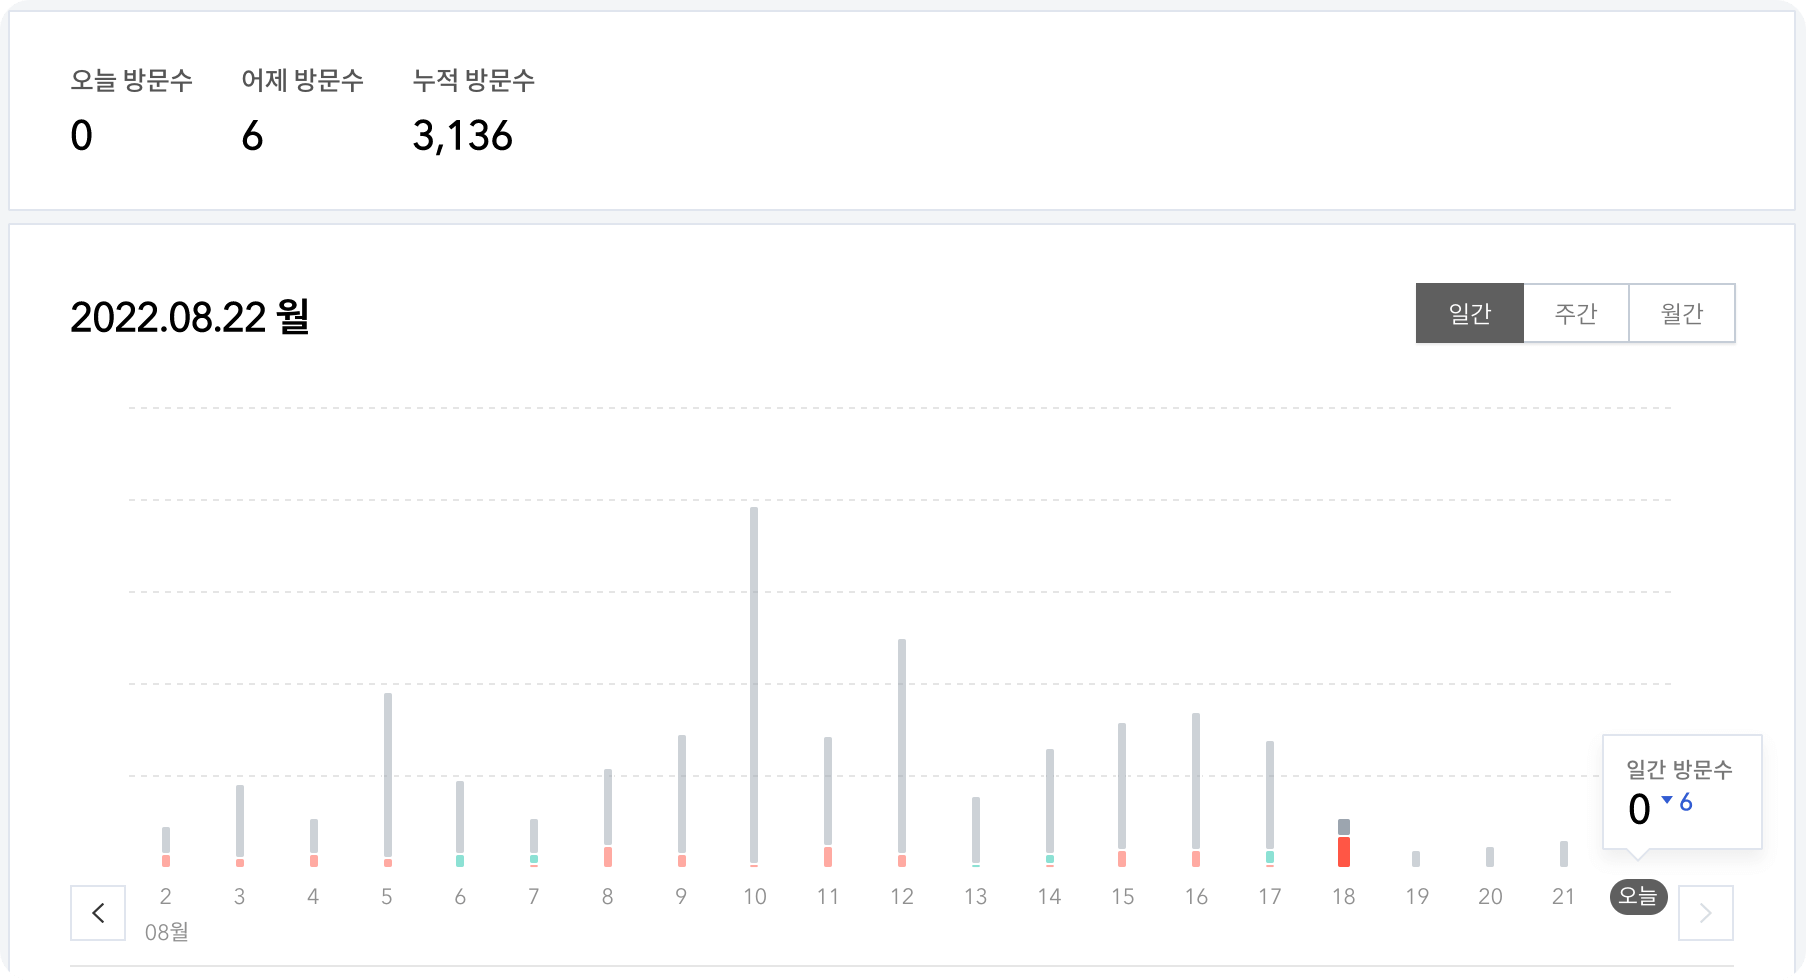Image resolution: width=1806 pixels, height=980 pixels.
Task: Click the teal segment on the August 17 bar
Action: tap(1270, 857)
